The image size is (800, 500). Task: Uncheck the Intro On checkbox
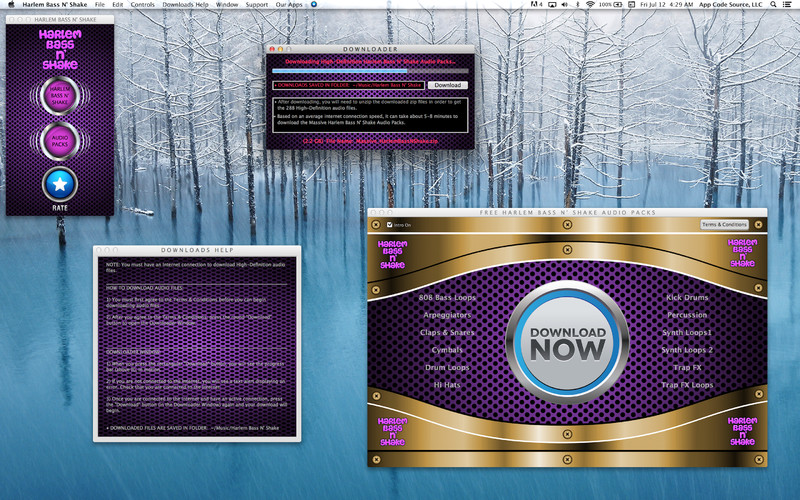pyautogui.click(x=390, y=224)
